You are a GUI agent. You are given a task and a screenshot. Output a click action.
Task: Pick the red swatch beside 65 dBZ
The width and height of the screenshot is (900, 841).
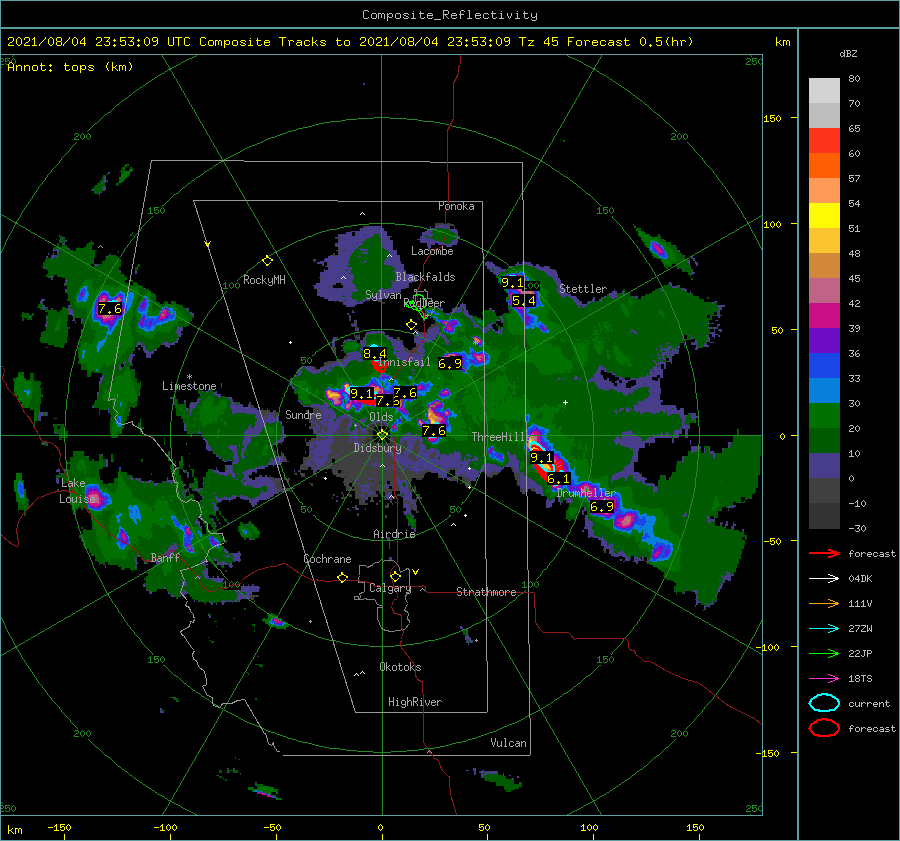click(x=824, y=141)
